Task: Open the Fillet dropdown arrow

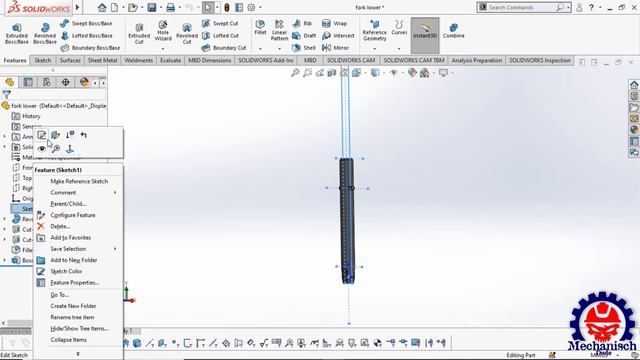Action: click(x=260, y=49)
